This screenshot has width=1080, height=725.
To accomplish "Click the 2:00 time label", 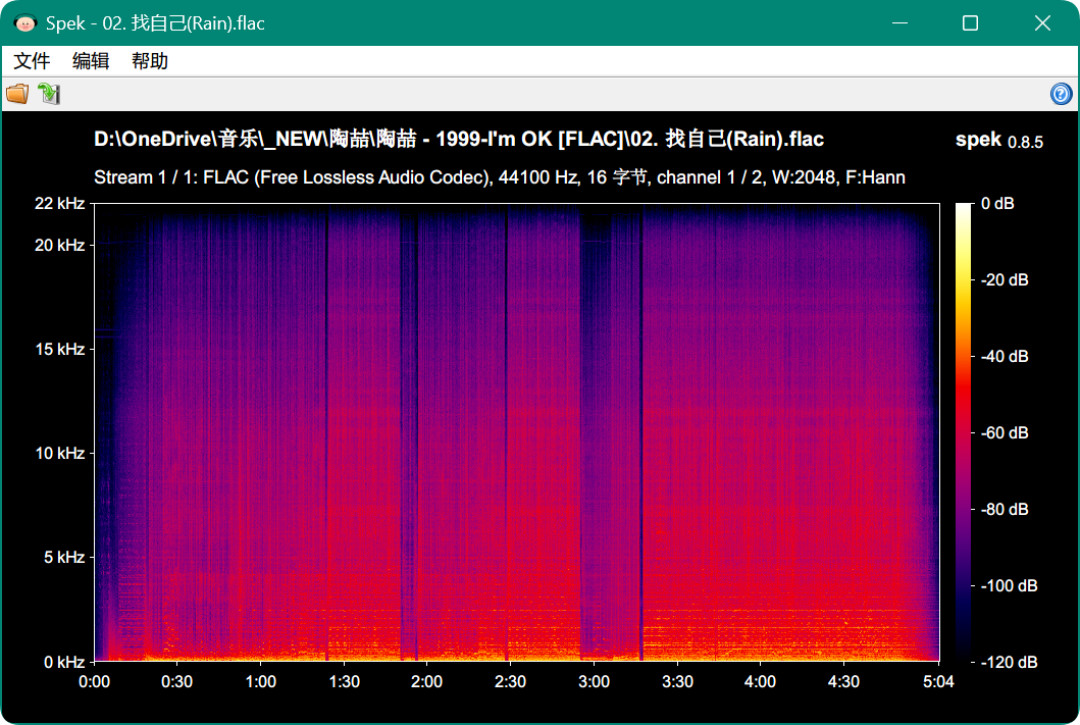I will 426,682.
